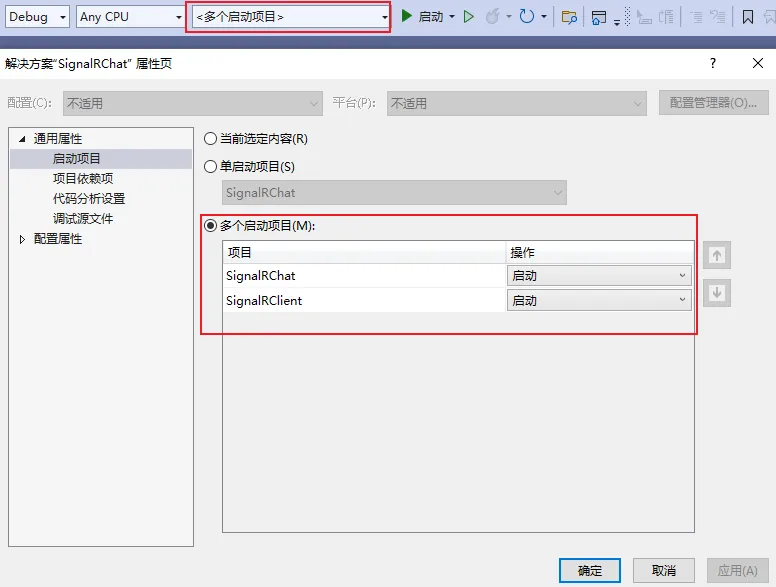The height and width of the screenshot is (587, 776).
Task: Select 启动项目 in the tree
Action: [x=76, y=158]
